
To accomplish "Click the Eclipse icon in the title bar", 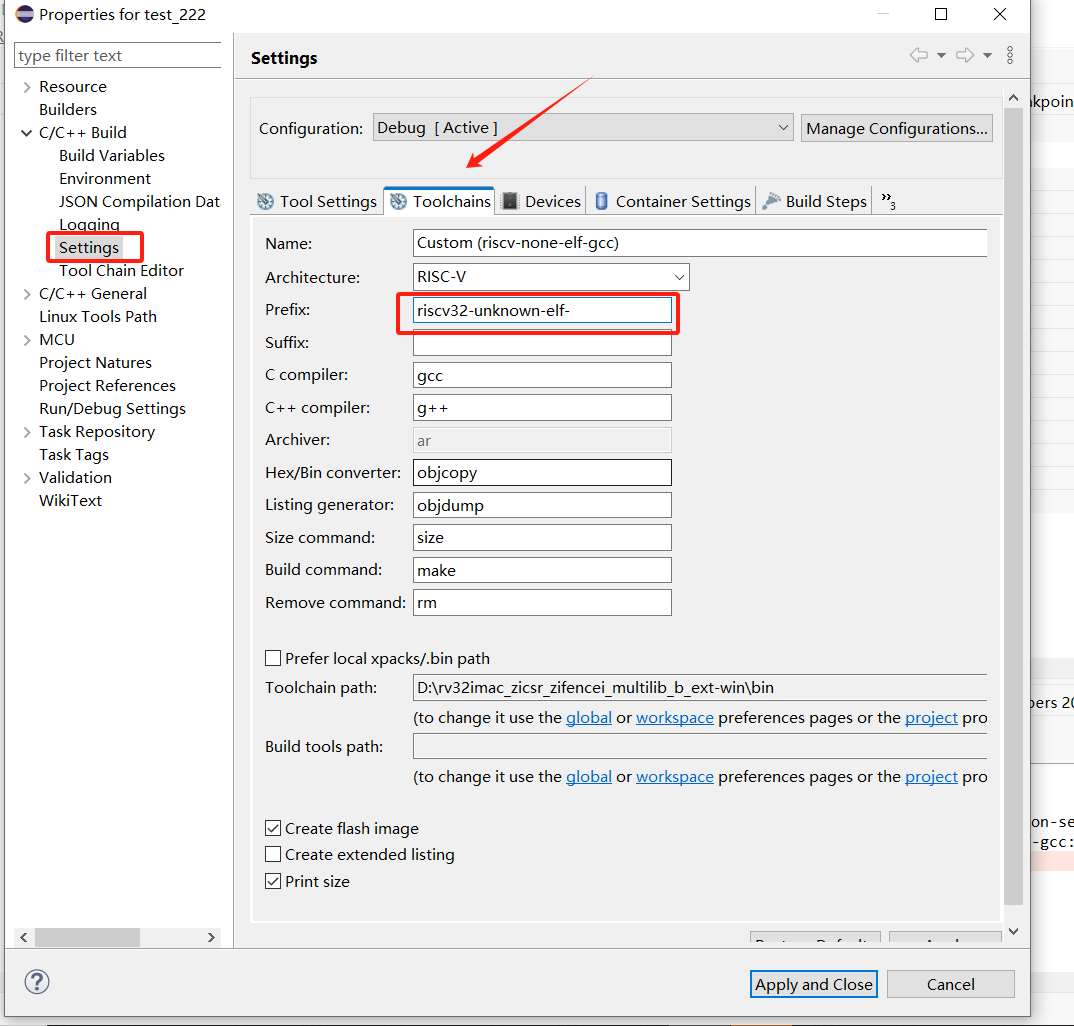I will tap(24, 14).
